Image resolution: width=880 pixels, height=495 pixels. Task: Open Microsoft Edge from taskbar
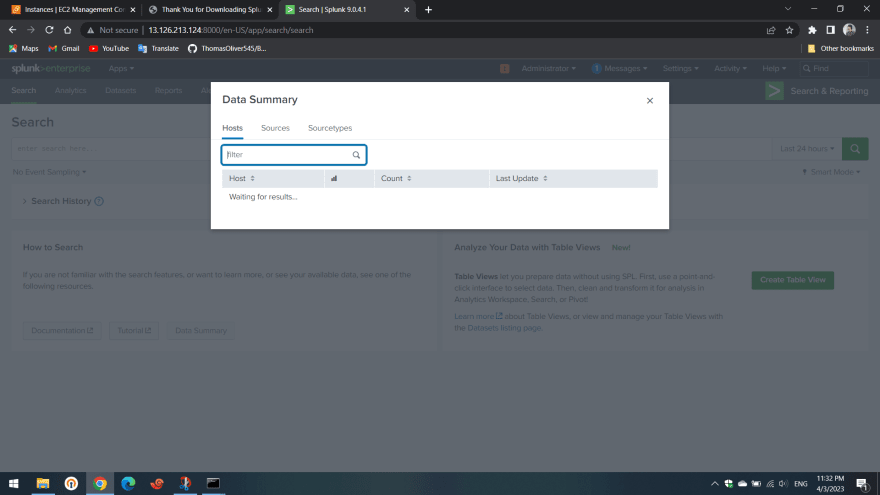click(129, 483)
